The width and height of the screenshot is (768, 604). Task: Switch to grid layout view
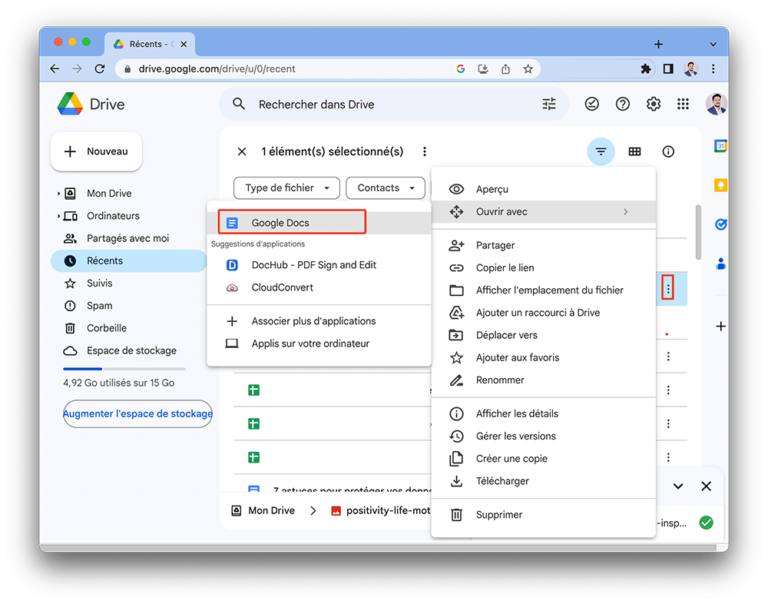[x=634, y=152]
